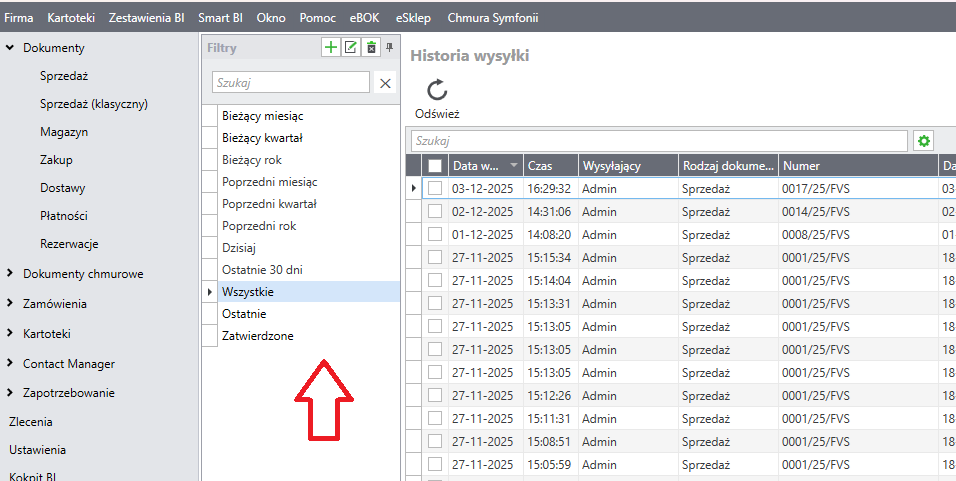Pin the Filtry panel with pushpin icon

pos(390,47)
